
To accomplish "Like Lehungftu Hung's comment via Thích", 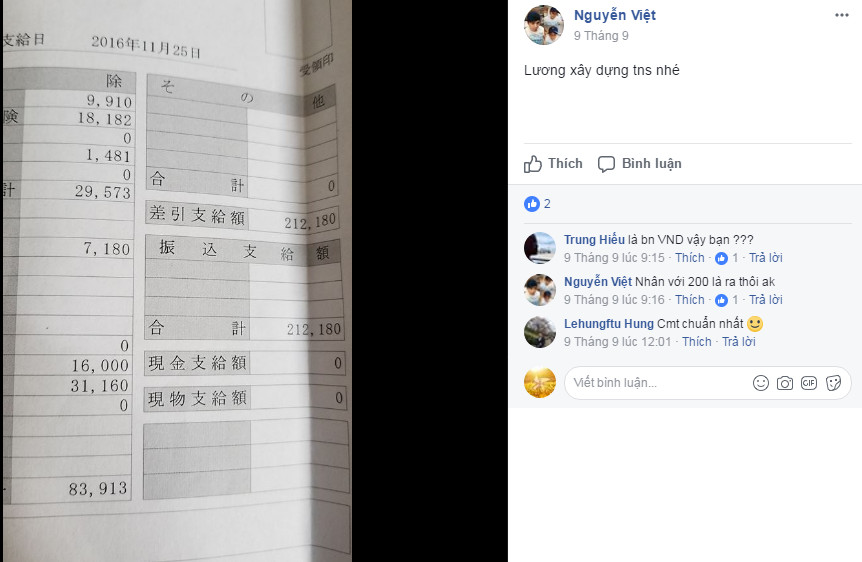I will [697, 342].
